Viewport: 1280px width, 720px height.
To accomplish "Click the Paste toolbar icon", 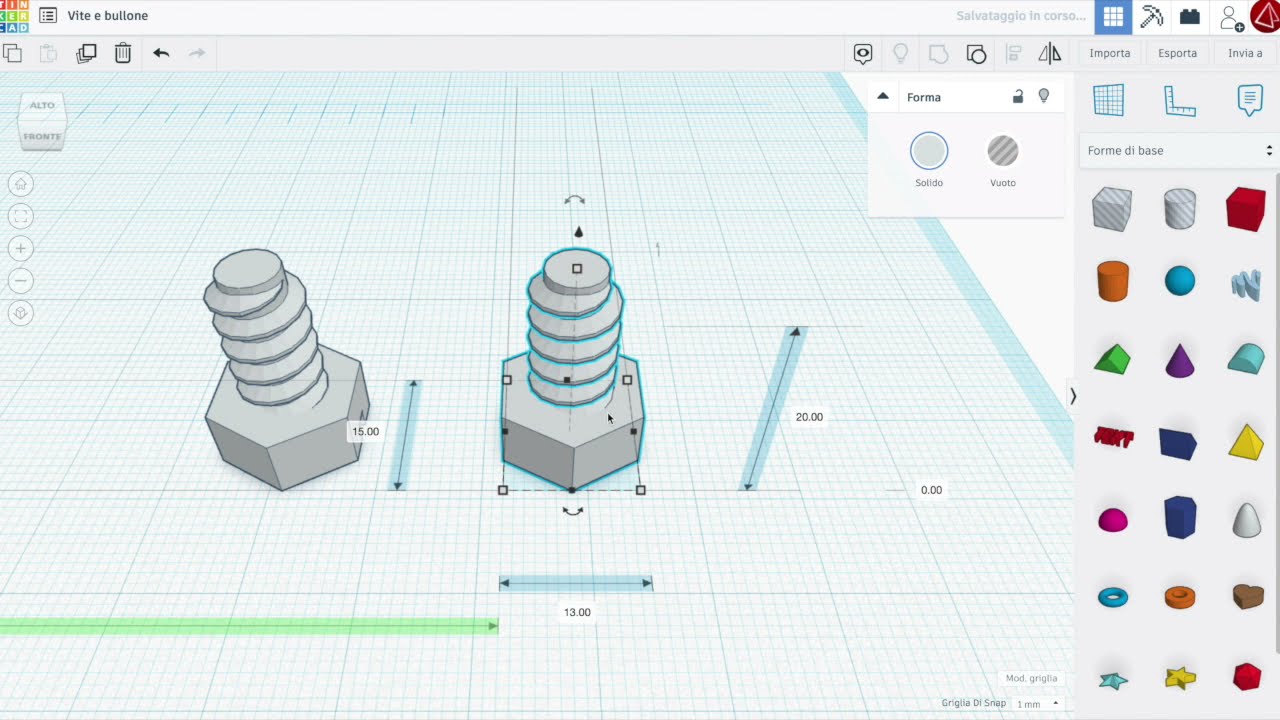I will [x=48, y=53].
